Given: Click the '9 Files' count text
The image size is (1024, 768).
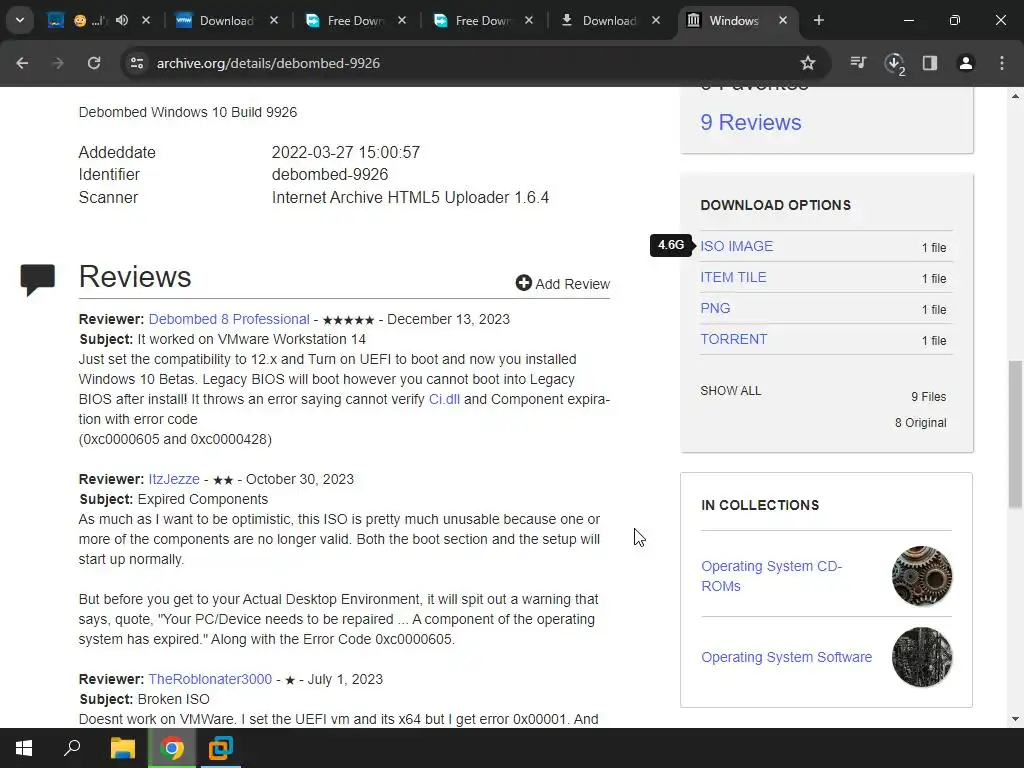Looking at the screenshot, I should [x=929, y=396].
